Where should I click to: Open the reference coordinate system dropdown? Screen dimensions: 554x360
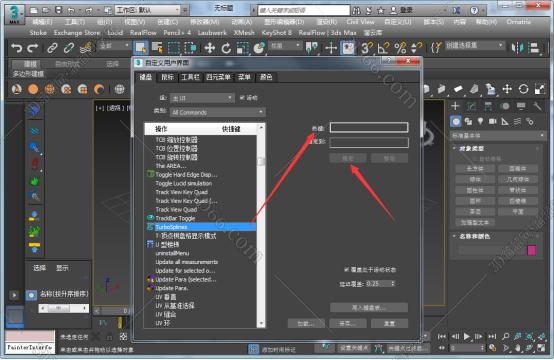point(285,46)
